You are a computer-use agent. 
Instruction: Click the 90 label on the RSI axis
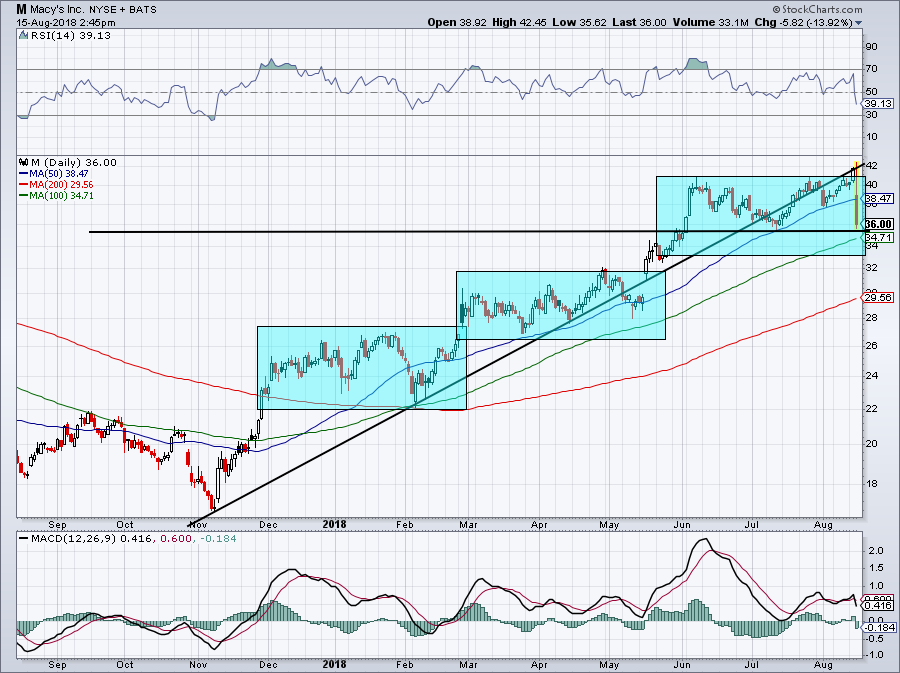point(871,46)
